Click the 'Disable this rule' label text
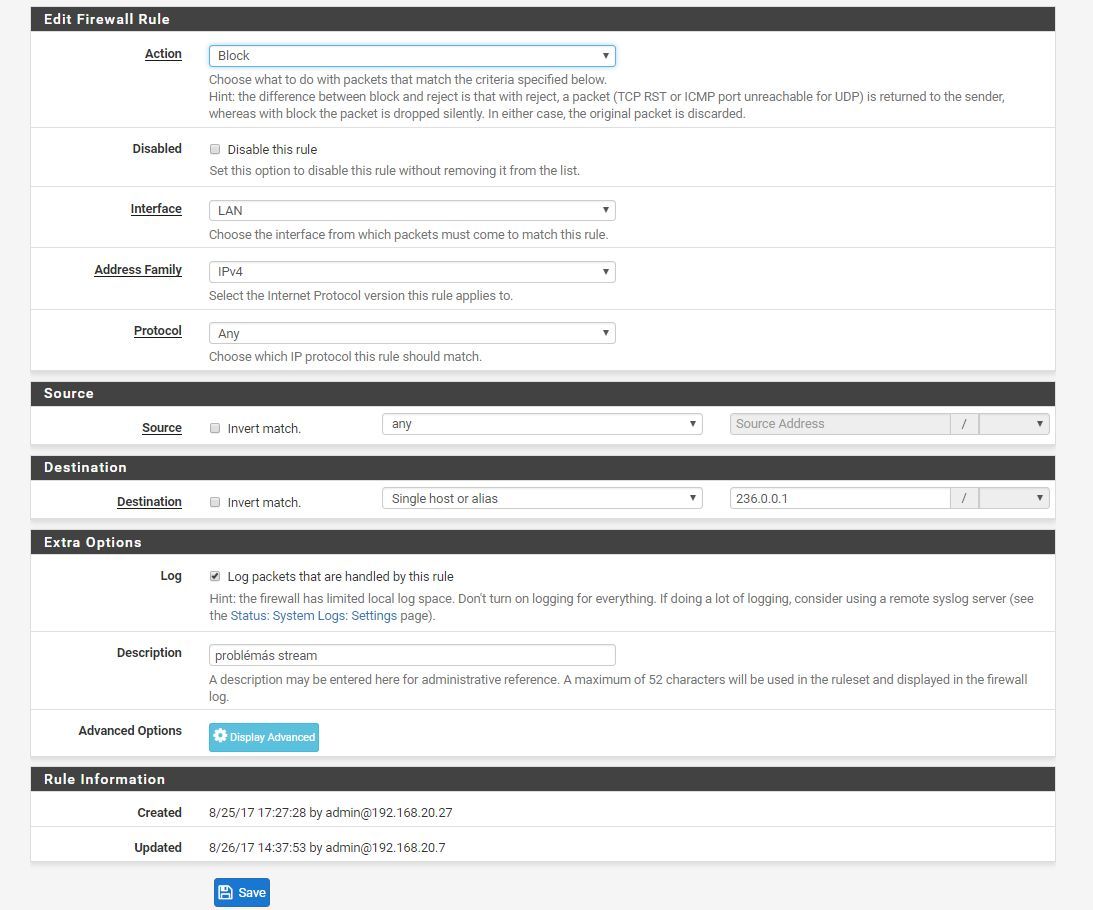 (x=272, y=149)
